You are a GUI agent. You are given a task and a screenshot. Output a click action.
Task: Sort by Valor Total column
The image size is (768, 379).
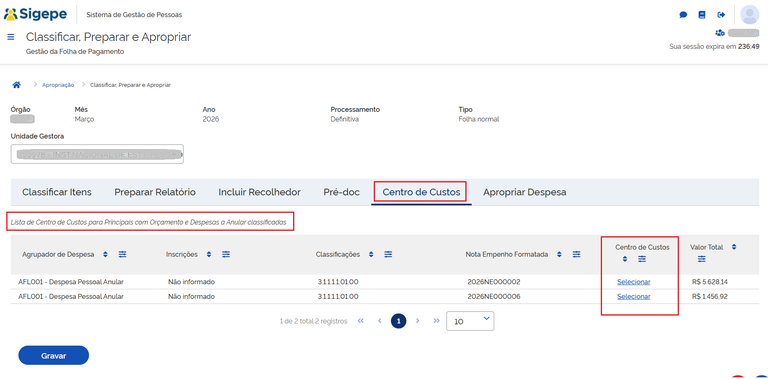pos(734,247)
